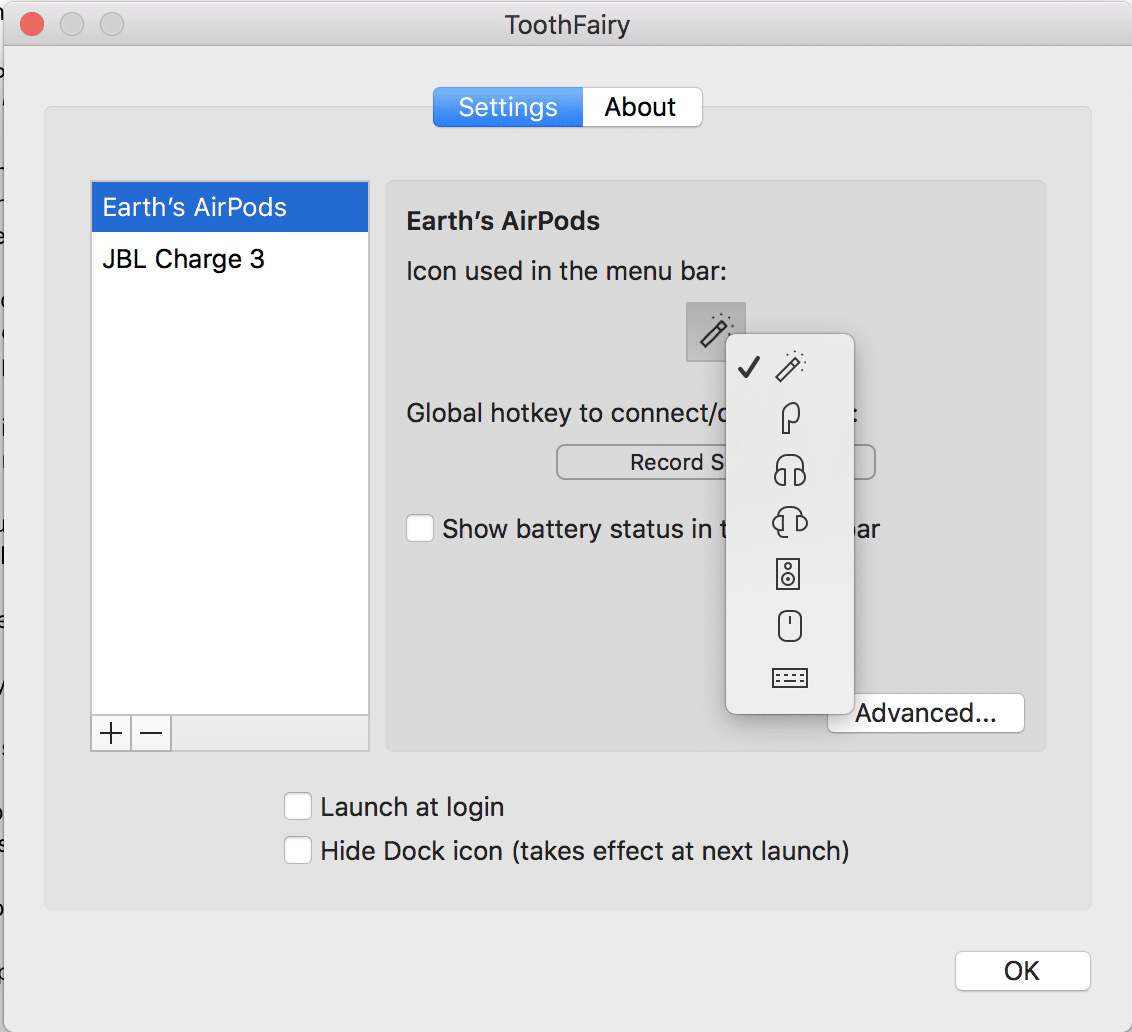
Task: Close the ToothFairy window
Action: pos(32,24)
